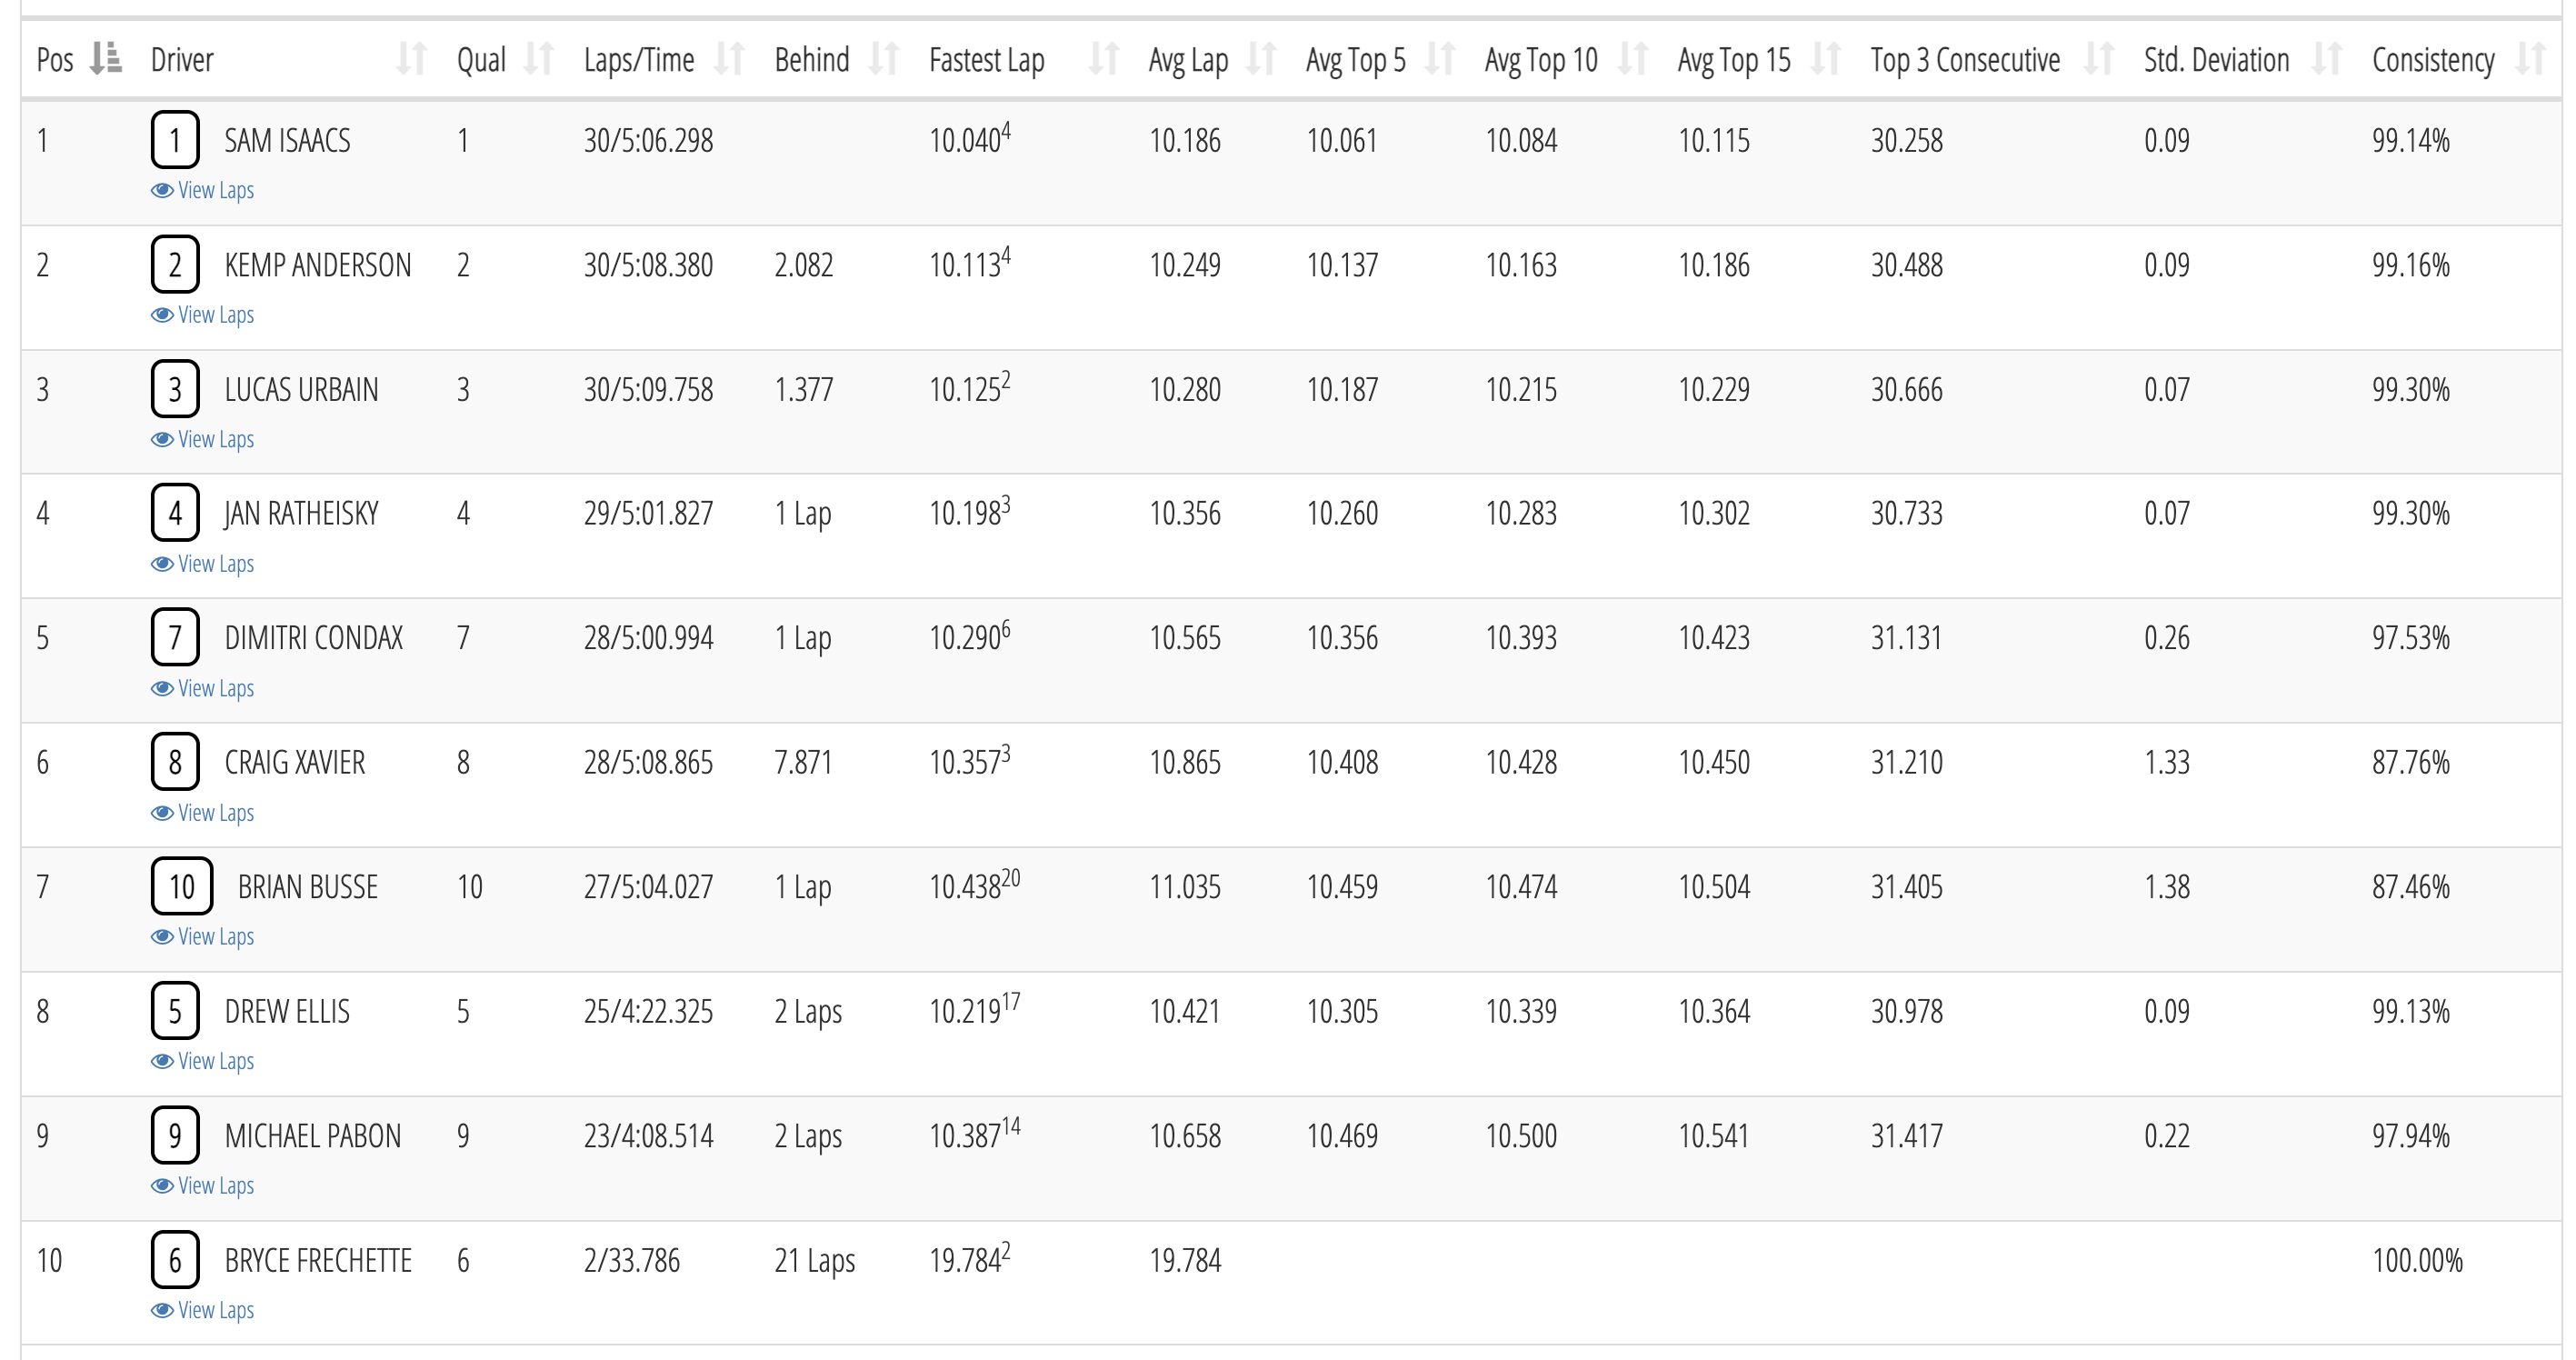Sort by Std. Deviation arrows icon
This screenshot has width=2576, height=1360.
(2327, 59)
